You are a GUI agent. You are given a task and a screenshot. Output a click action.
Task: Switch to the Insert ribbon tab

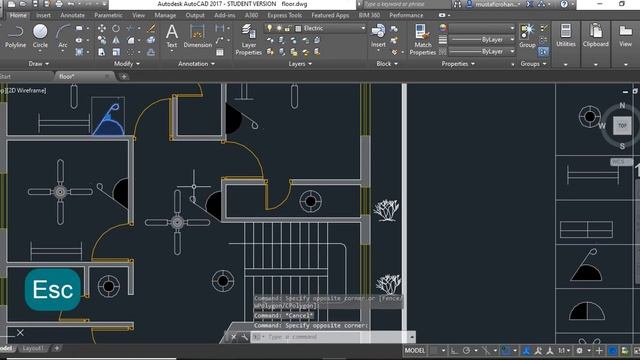[x=43, y=15]
